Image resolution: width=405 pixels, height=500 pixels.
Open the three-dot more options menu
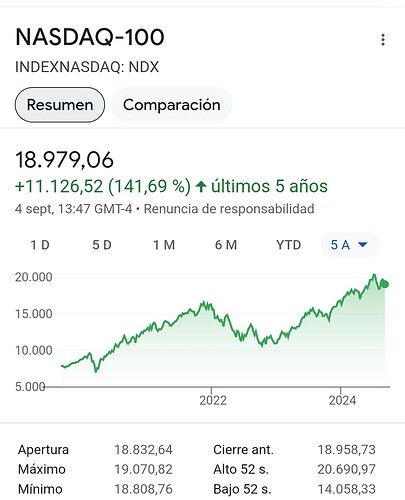click(x=383, y=40)
